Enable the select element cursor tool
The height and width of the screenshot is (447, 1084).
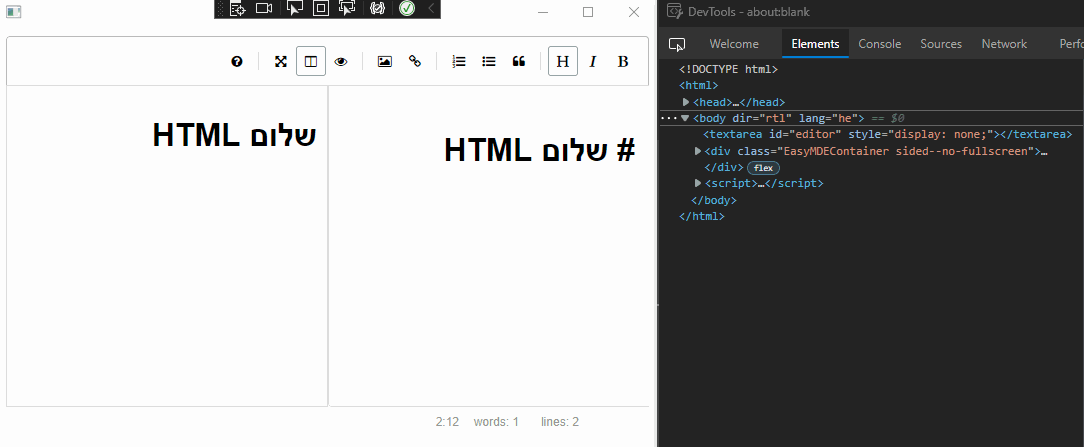pos(295,8)
